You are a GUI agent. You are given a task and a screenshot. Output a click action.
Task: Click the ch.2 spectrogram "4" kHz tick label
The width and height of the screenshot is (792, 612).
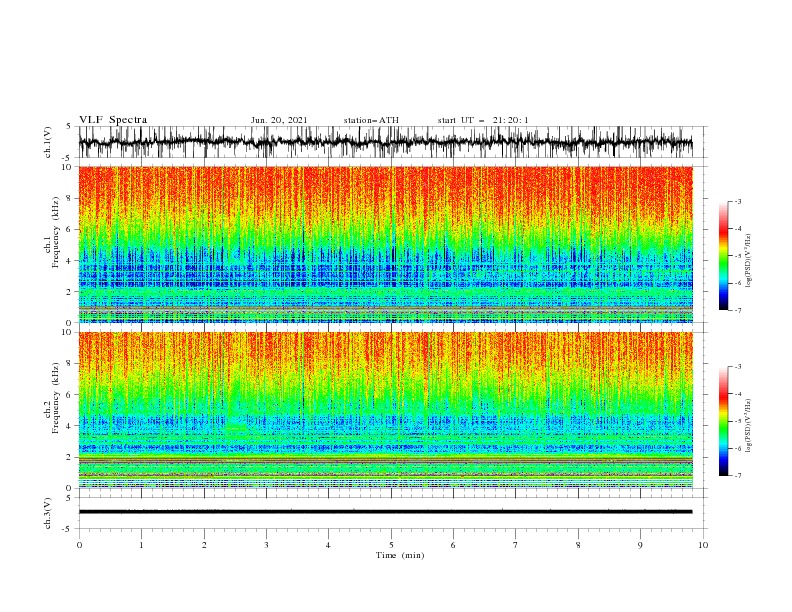pos(69,426)
